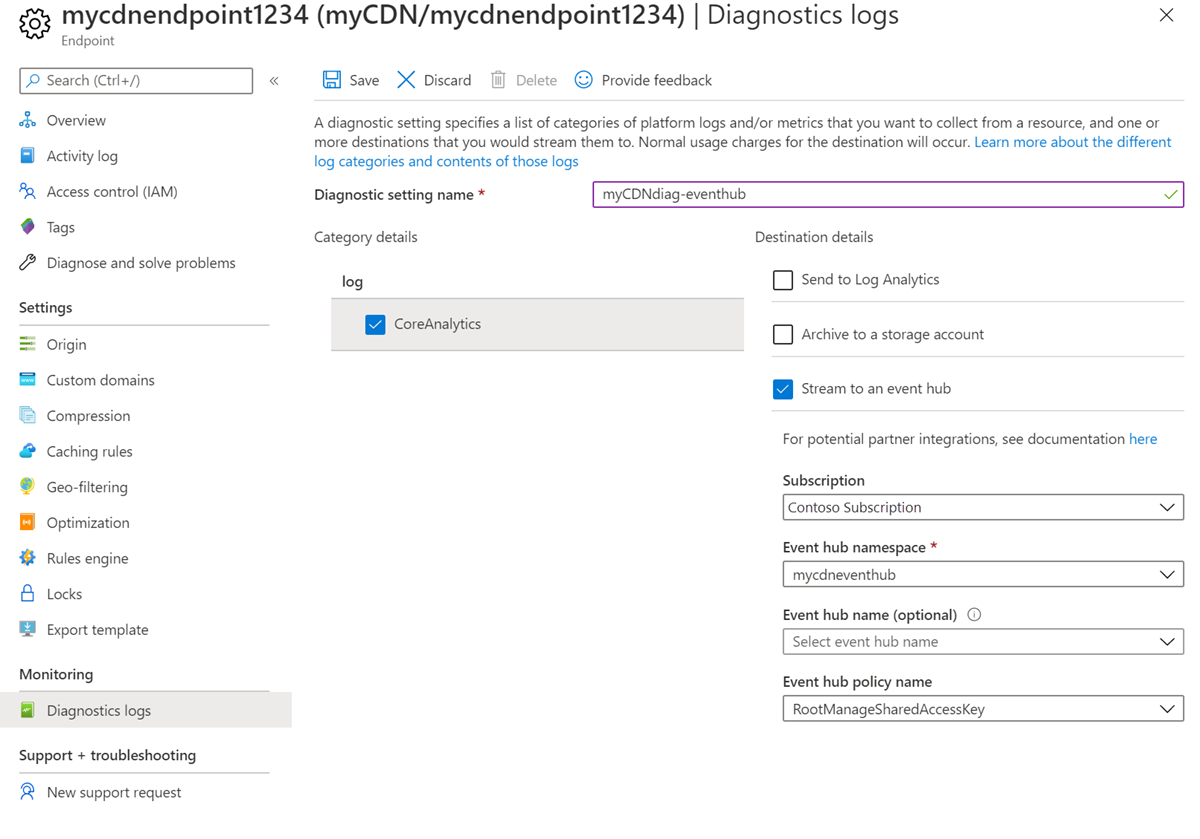The height and width of the screenshot is (839, 1200).
Task: Click the Caching rules cloud icon
Action: (x=28, y=451)
